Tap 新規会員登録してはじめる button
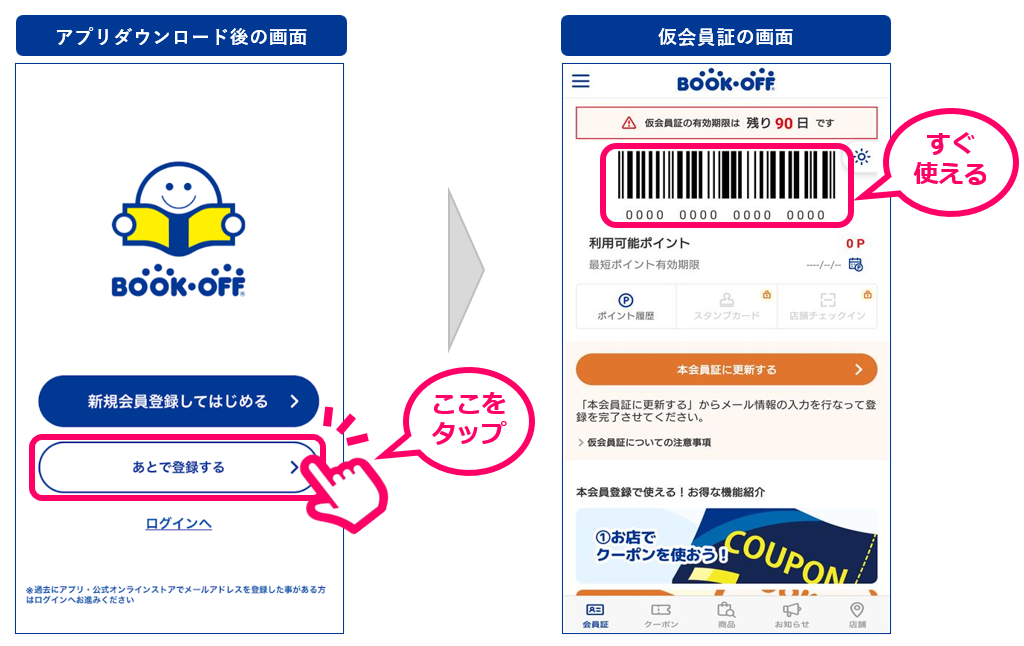 tap(178, 401)
